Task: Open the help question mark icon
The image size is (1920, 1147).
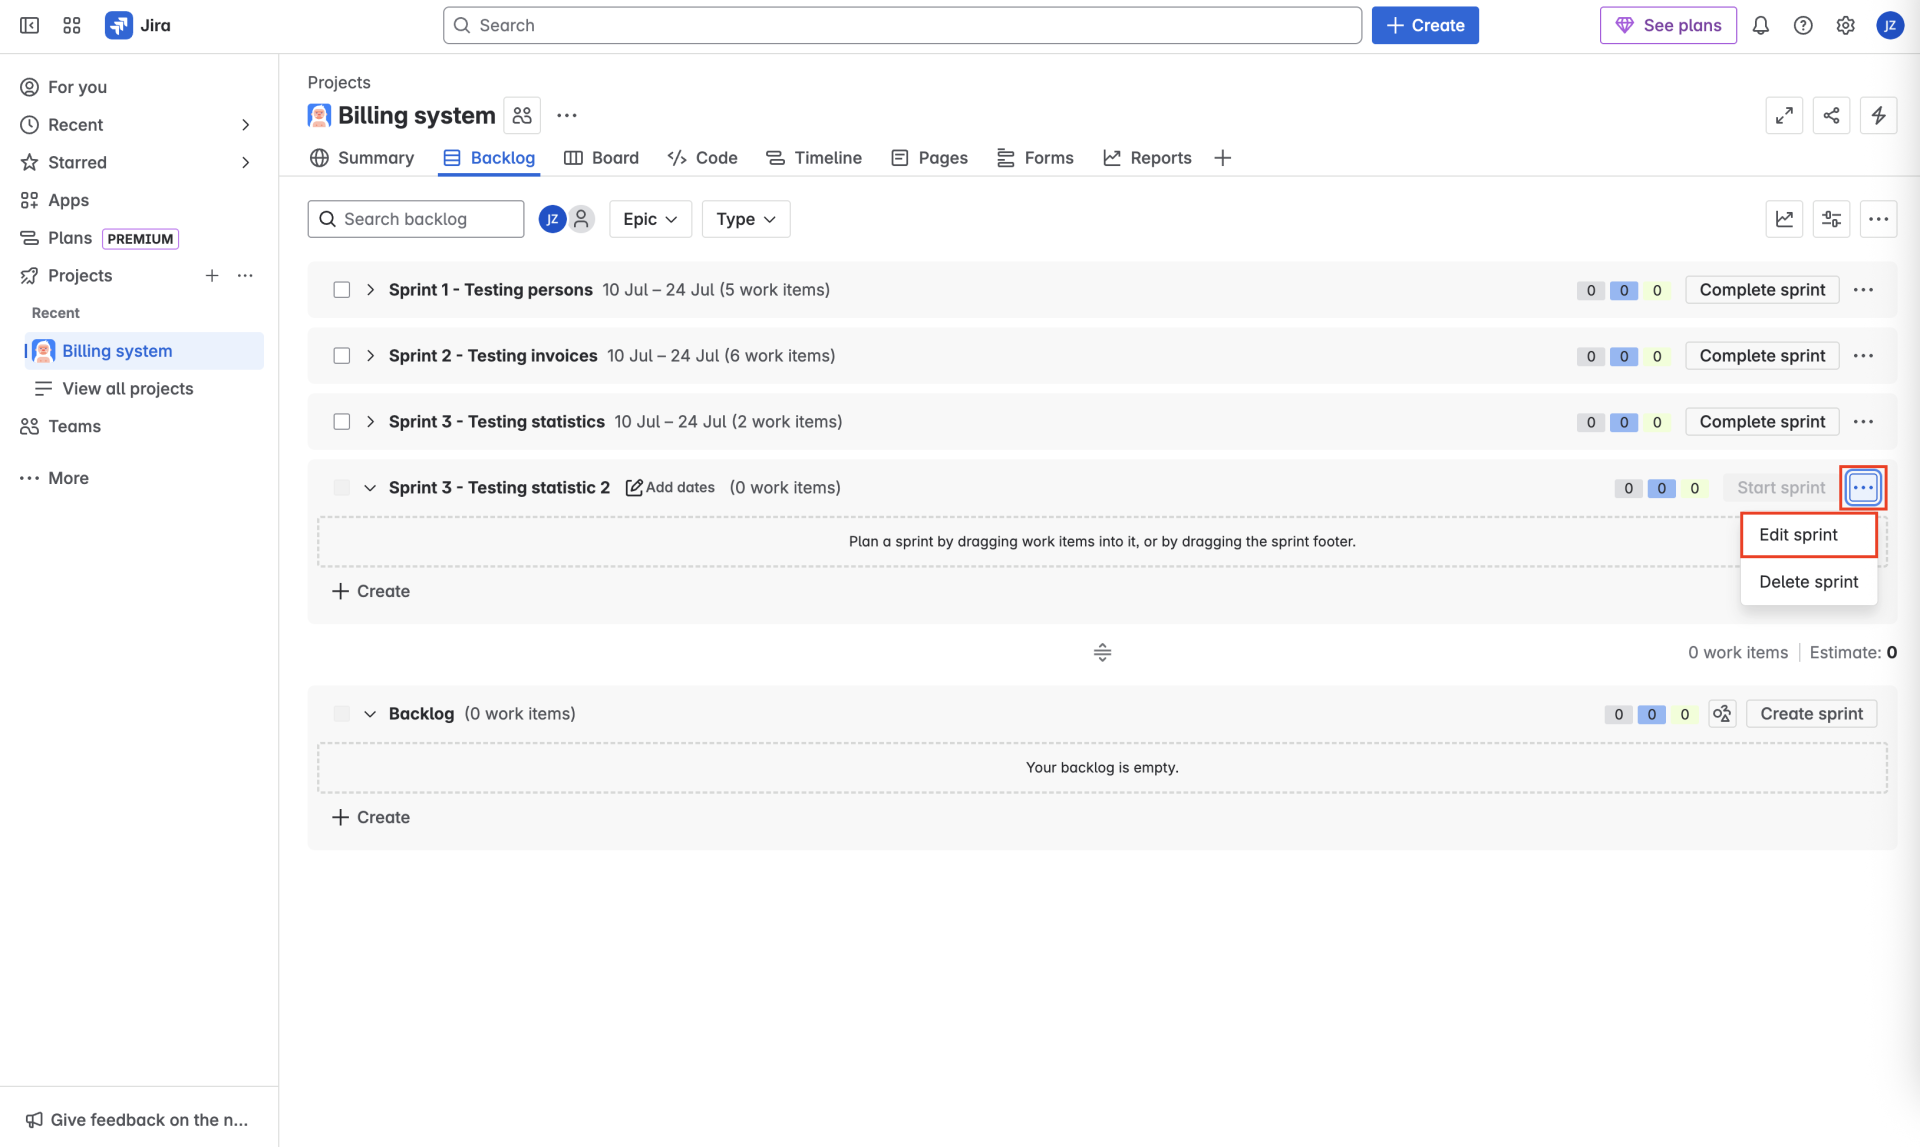Action: point(1802,25)
